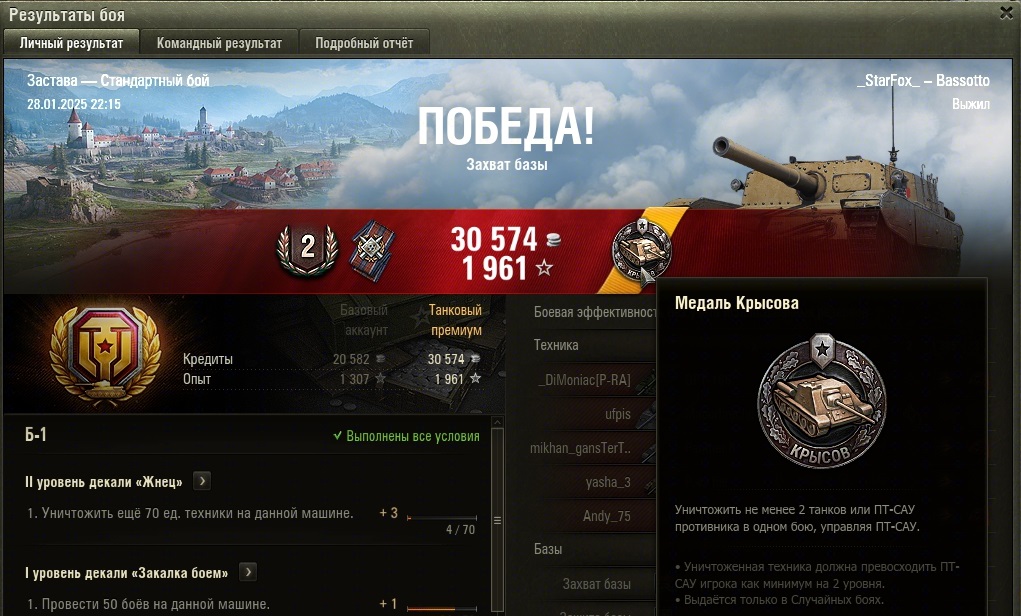Select the Личный результат tab

tap(71, 43)
